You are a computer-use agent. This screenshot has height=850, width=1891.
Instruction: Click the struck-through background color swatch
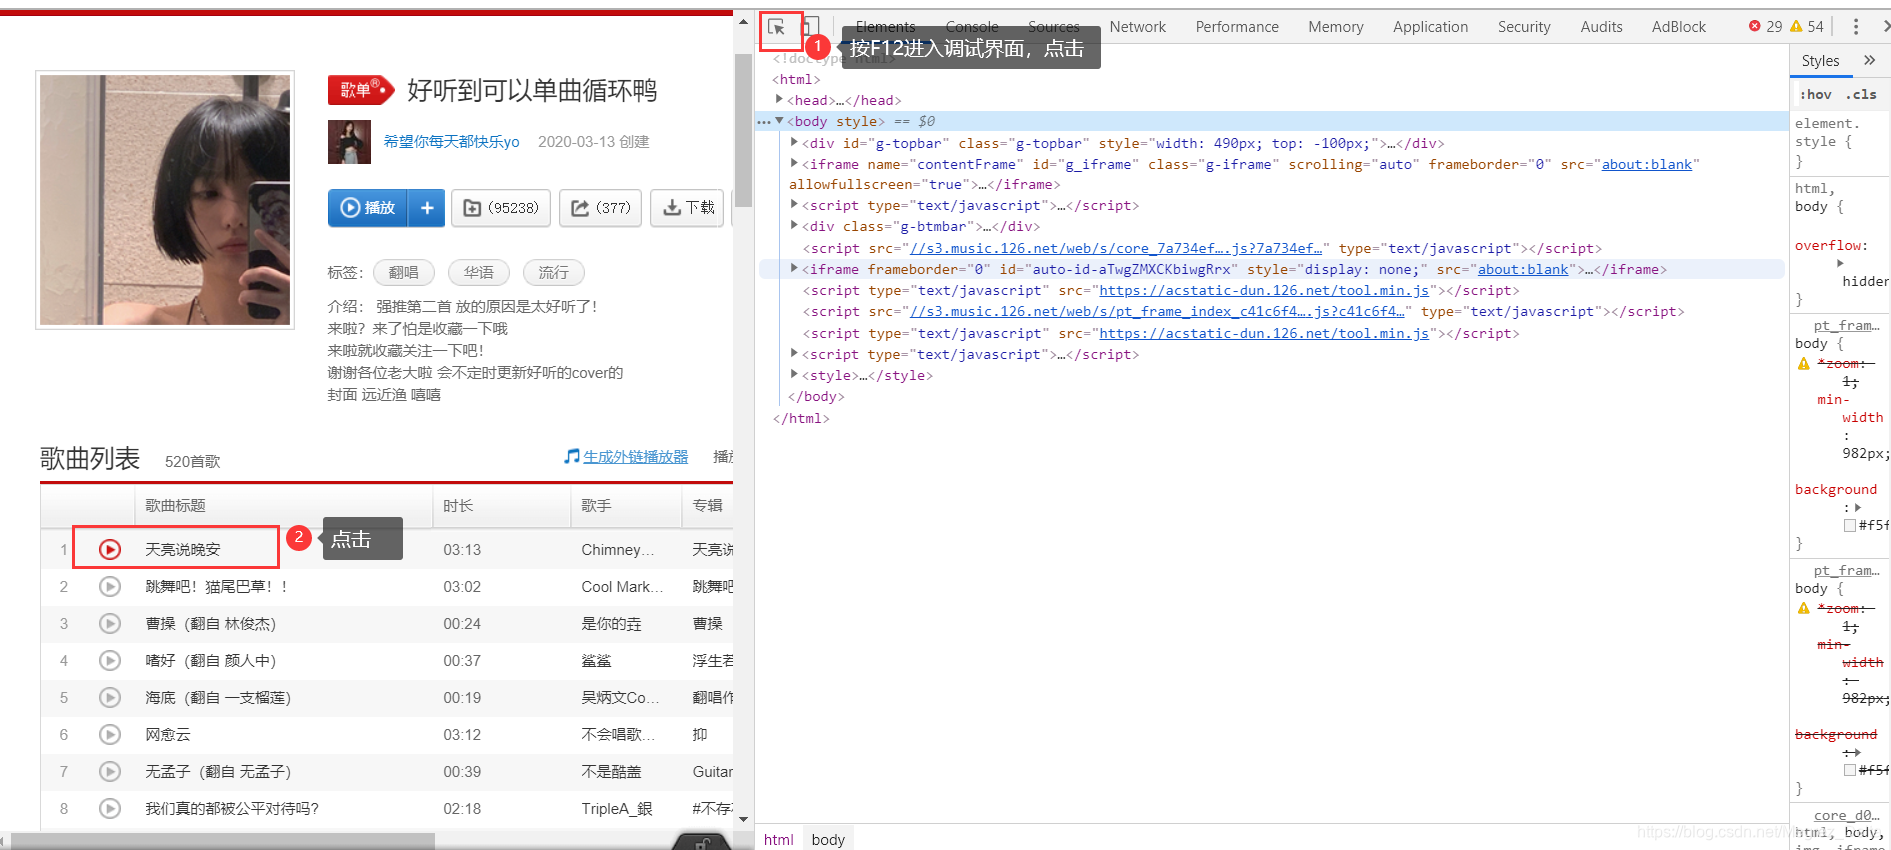point(1850,770)
